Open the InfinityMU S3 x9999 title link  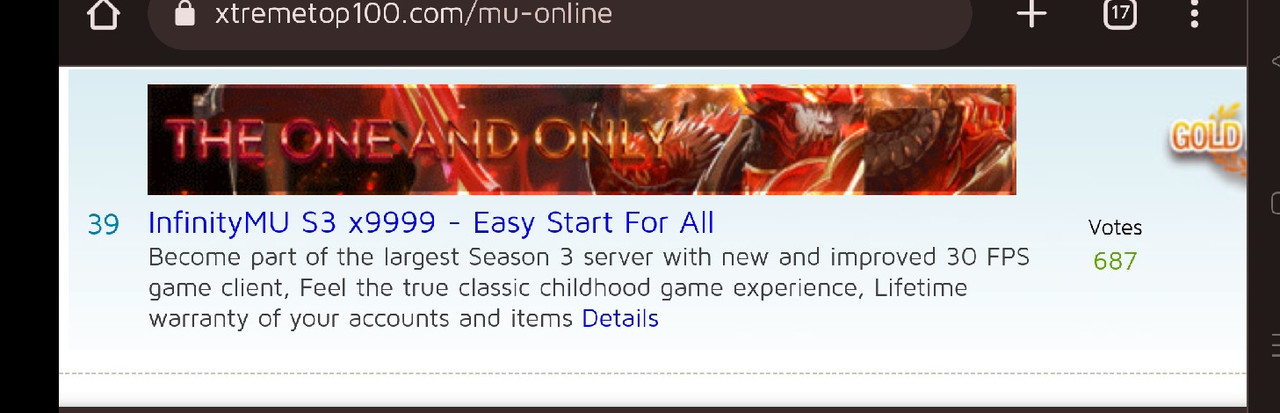click(x=431, y=222)
